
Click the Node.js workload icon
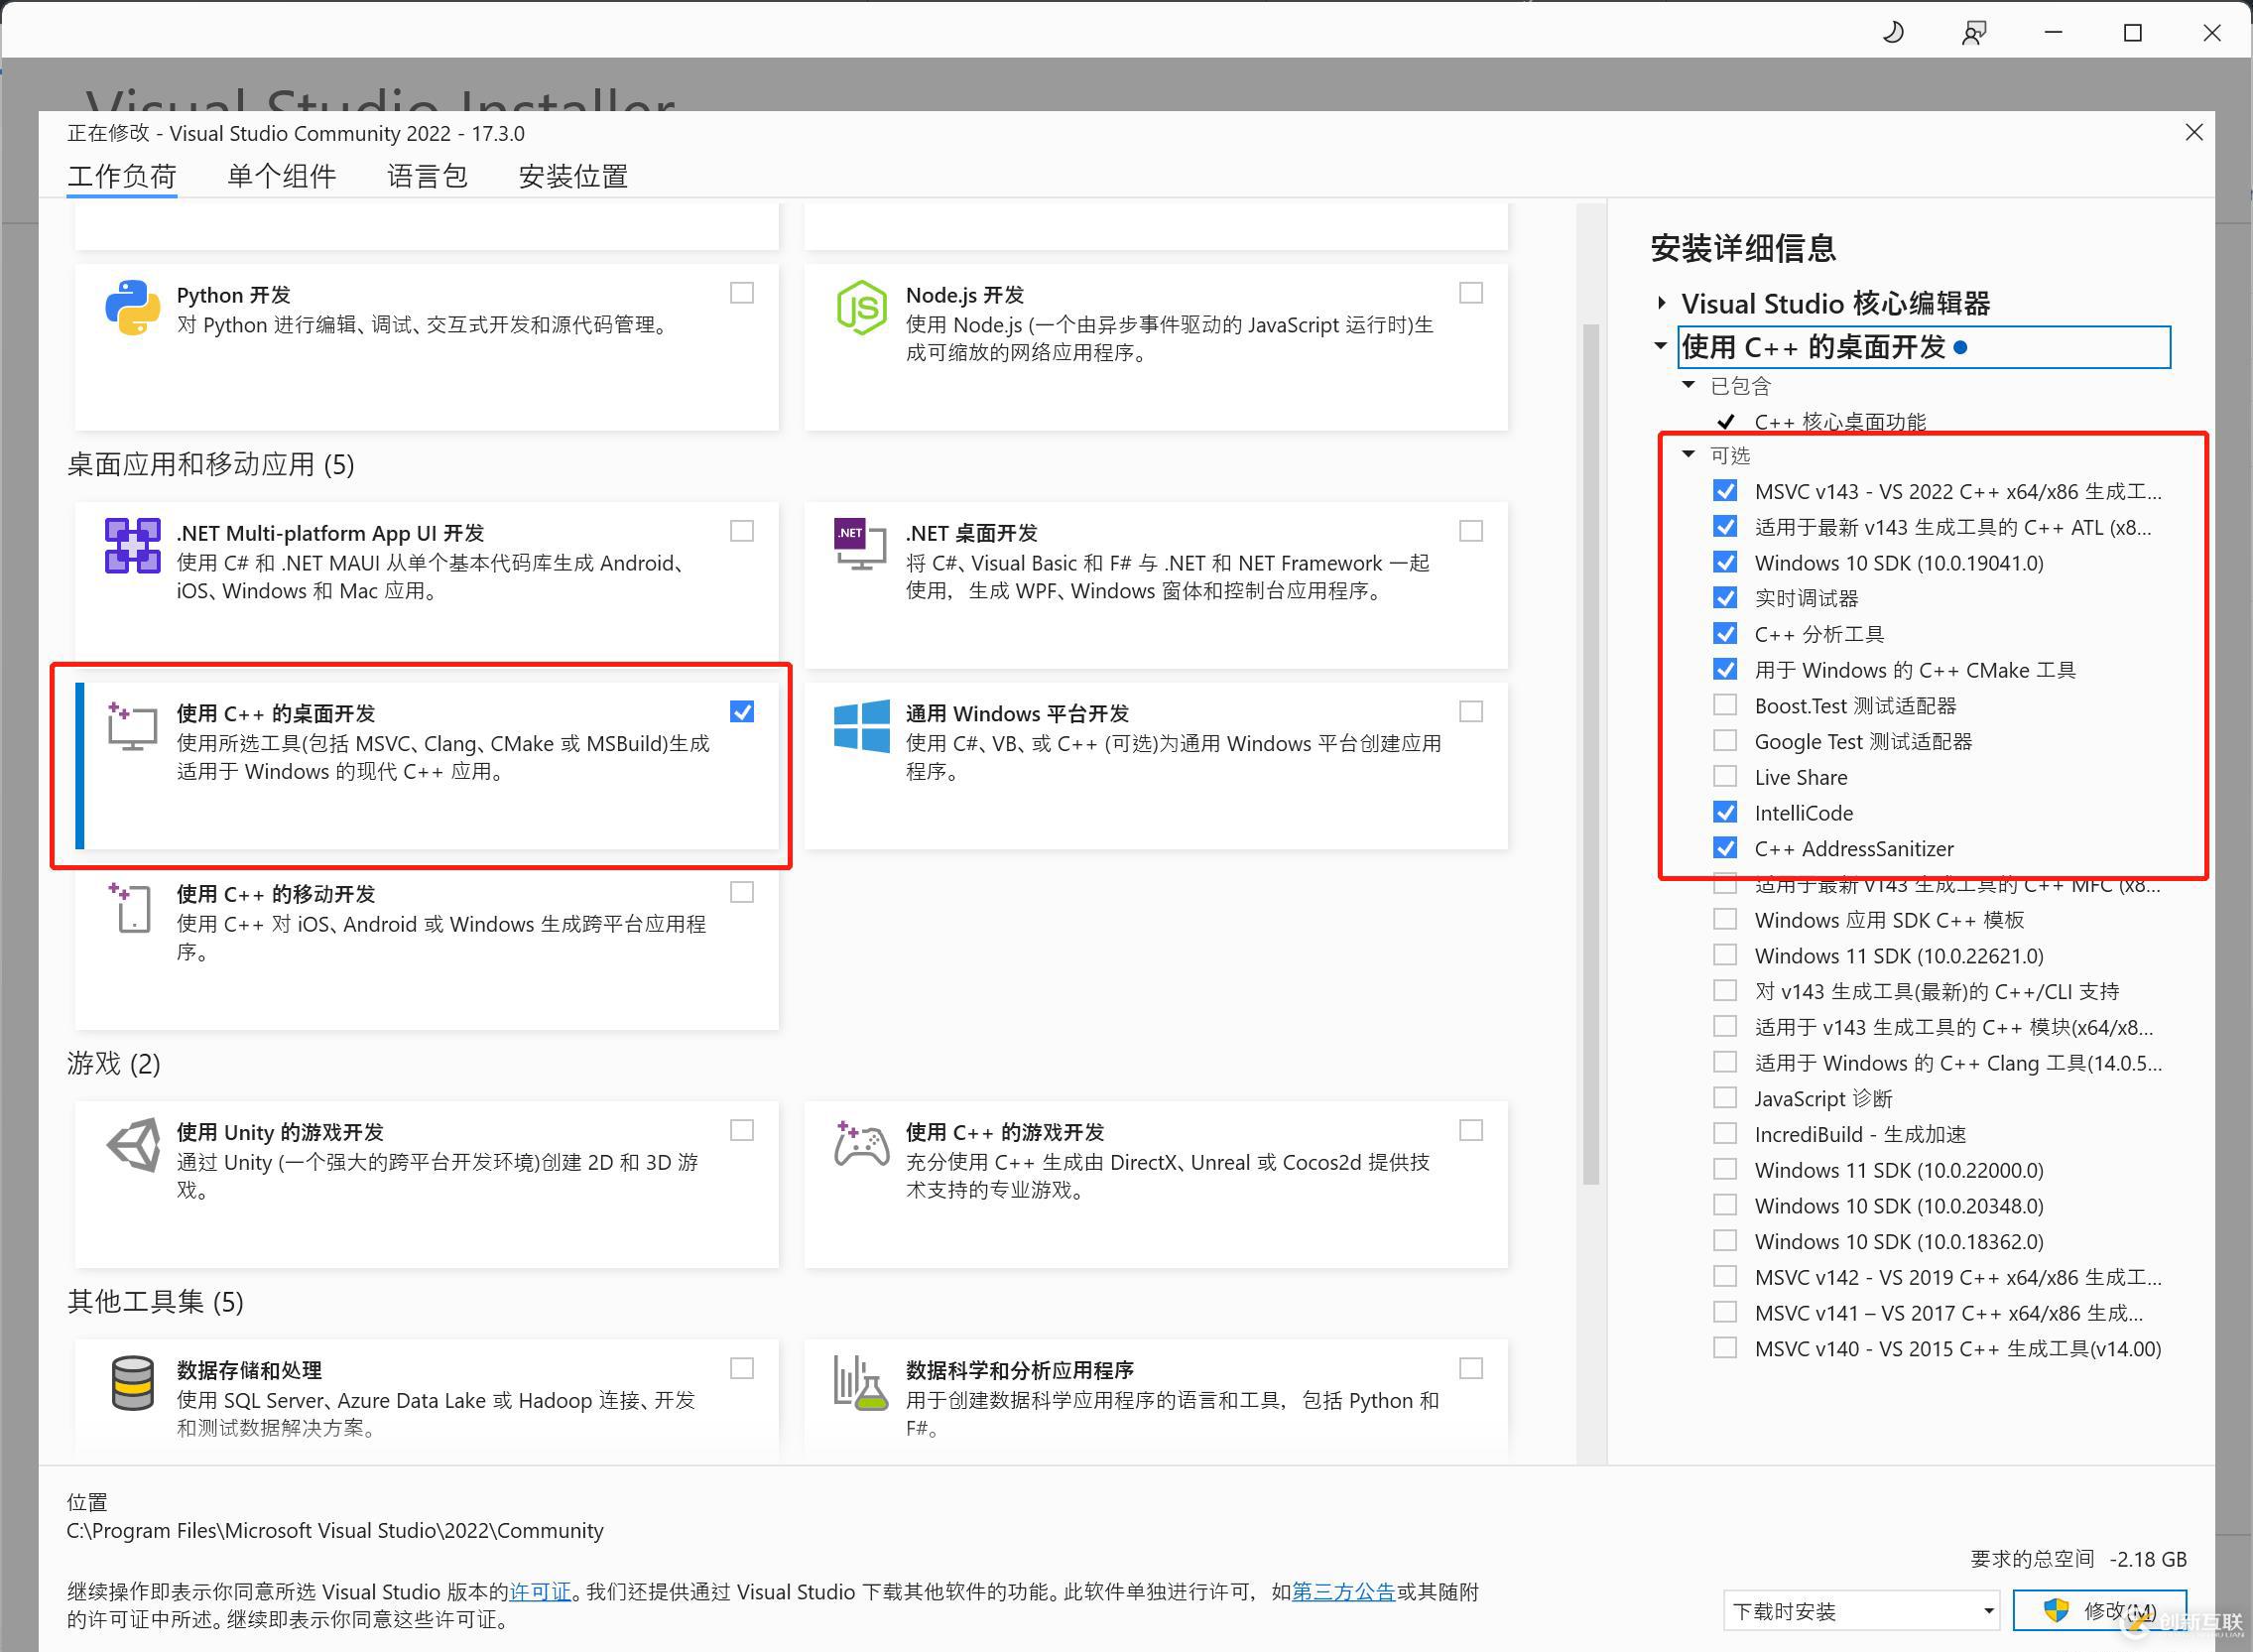861,307
